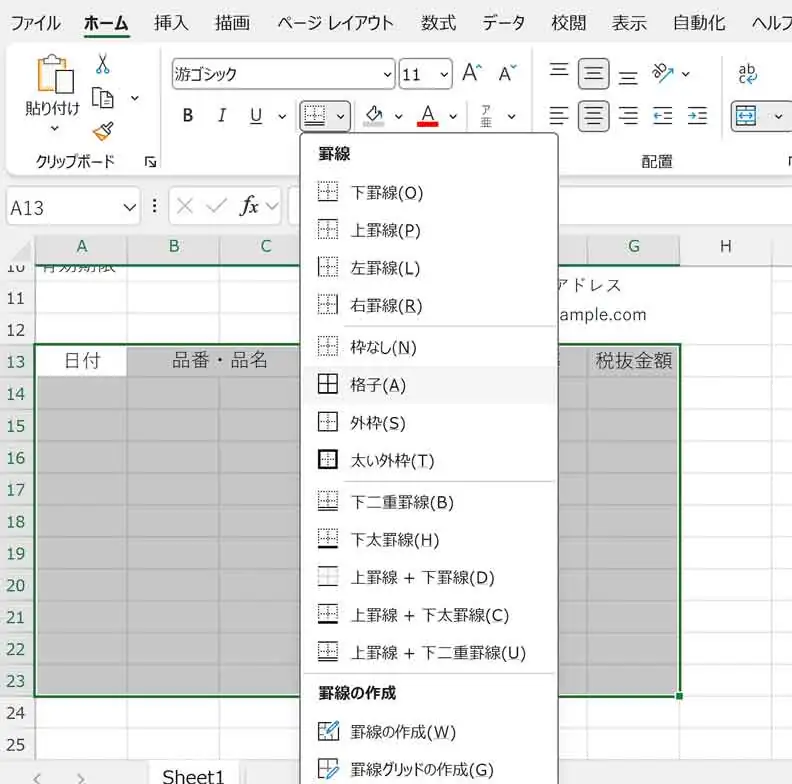Select 罫線の作成(W) draw border option
Screen dimensions: 792x784
[403, 732]
